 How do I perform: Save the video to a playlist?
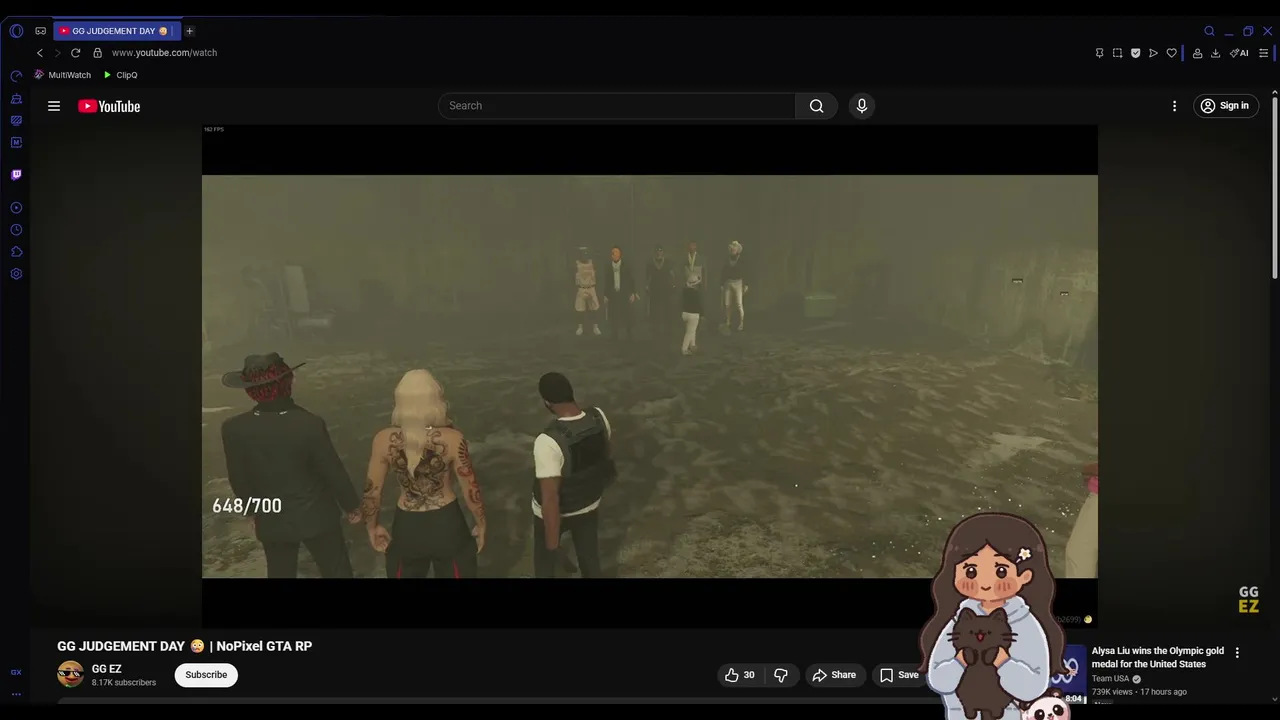point(899,675)
